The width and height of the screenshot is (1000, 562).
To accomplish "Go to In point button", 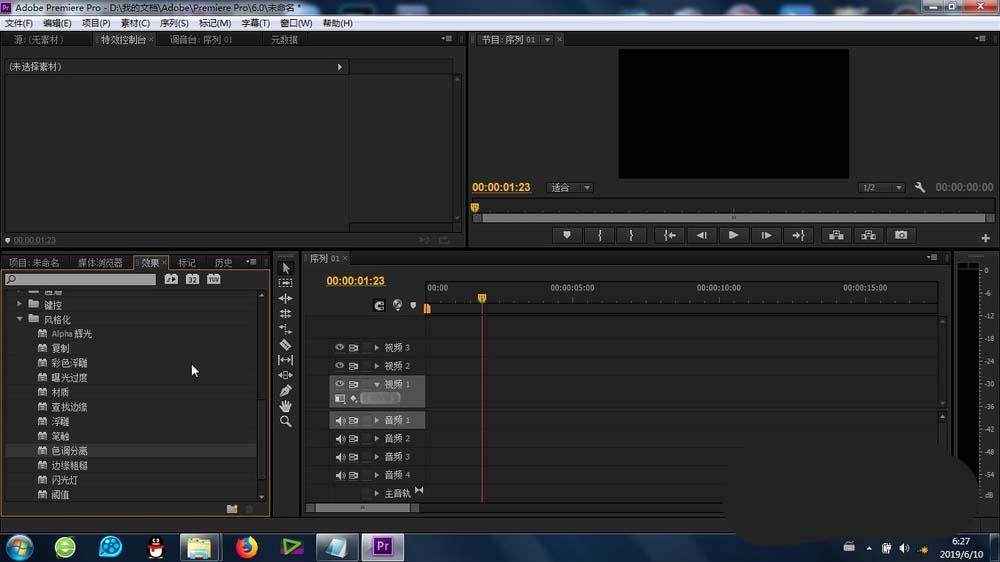I will pyautogui.click(x=670, y=235).
